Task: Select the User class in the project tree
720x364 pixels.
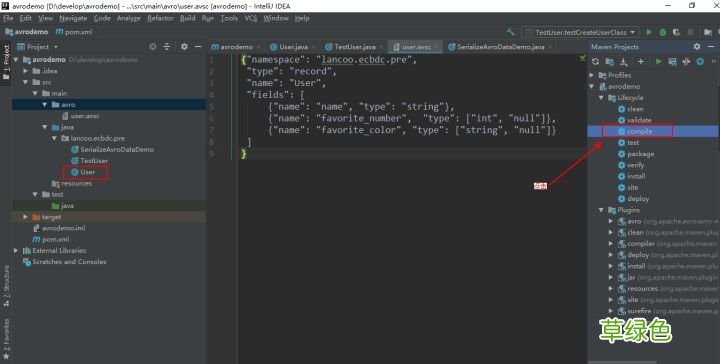Action: (83, 172)
